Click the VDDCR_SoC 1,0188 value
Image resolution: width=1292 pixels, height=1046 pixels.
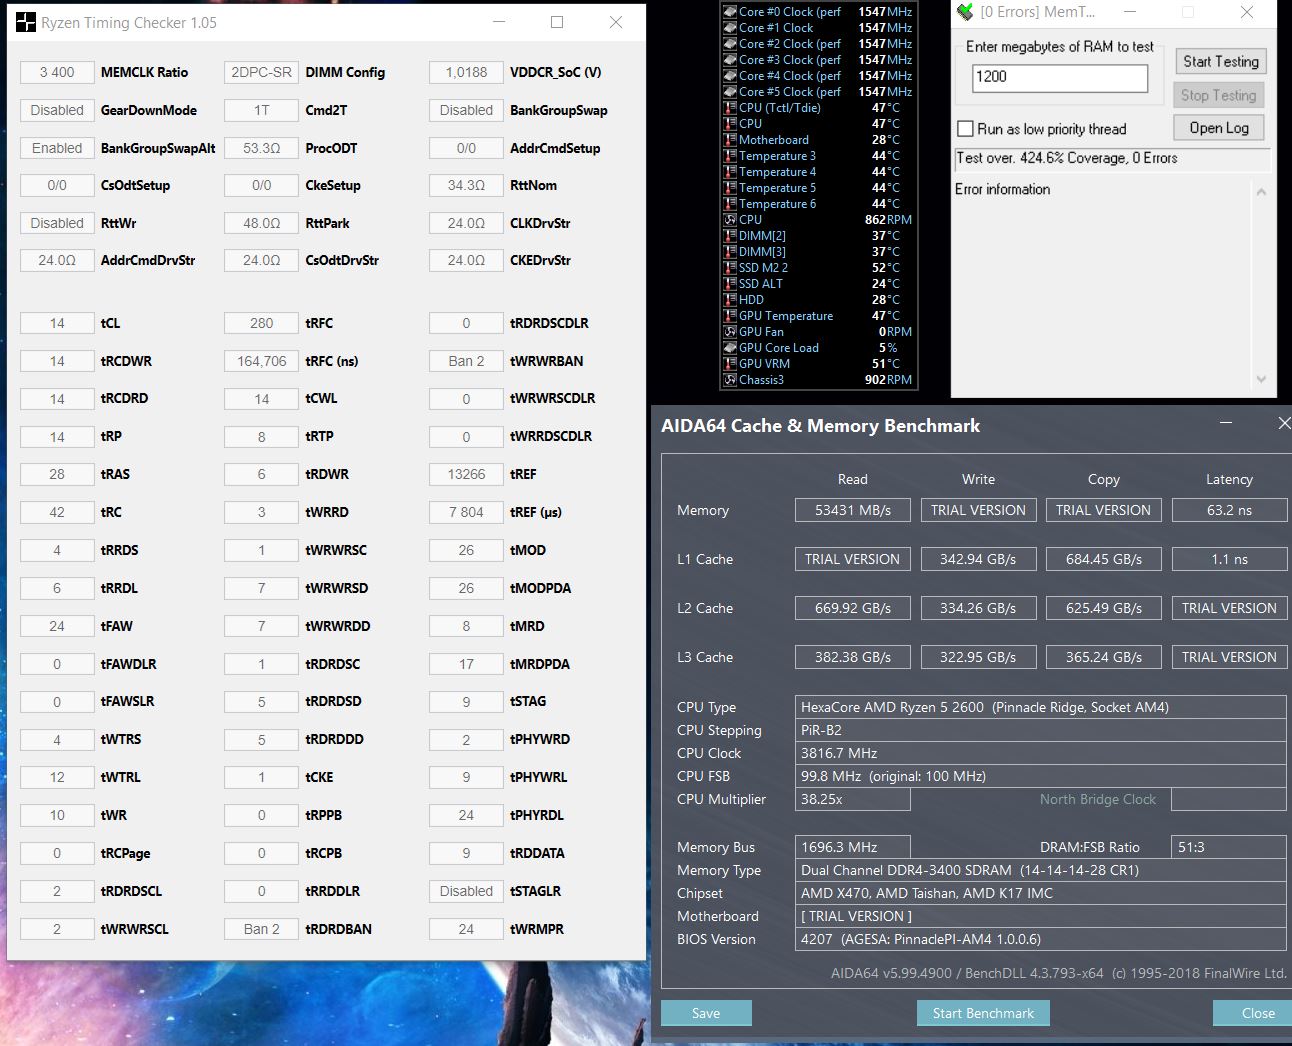(466, 72)
